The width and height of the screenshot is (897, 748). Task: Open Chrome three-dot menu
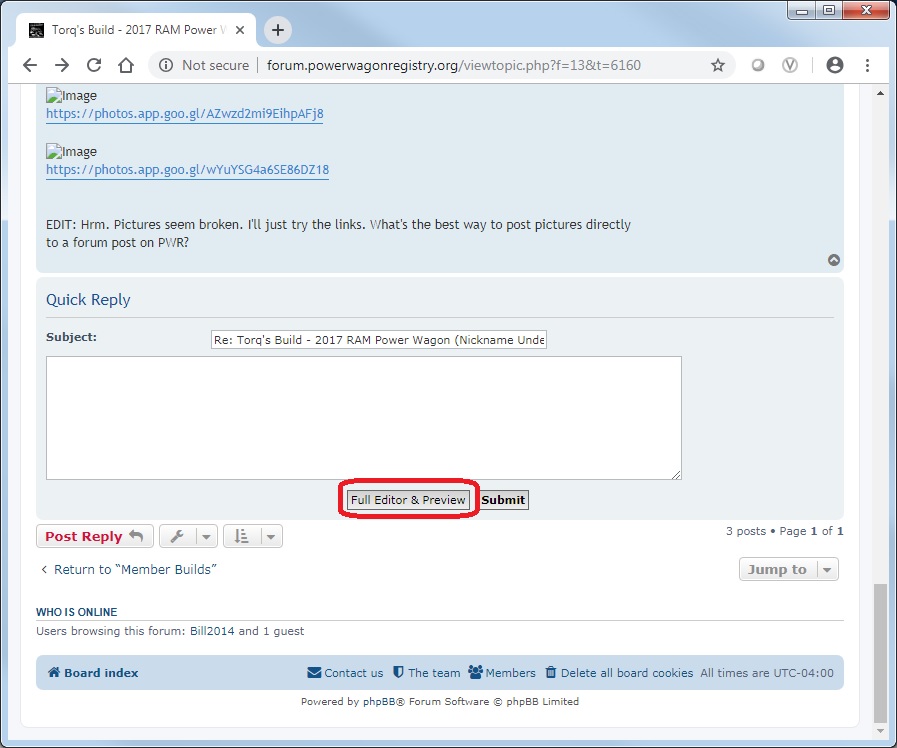(x=867, y=65)
